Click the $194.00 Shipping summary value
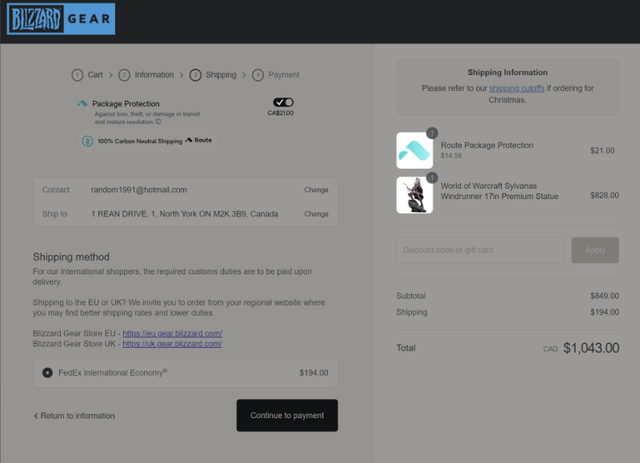 tap(604, 312)
